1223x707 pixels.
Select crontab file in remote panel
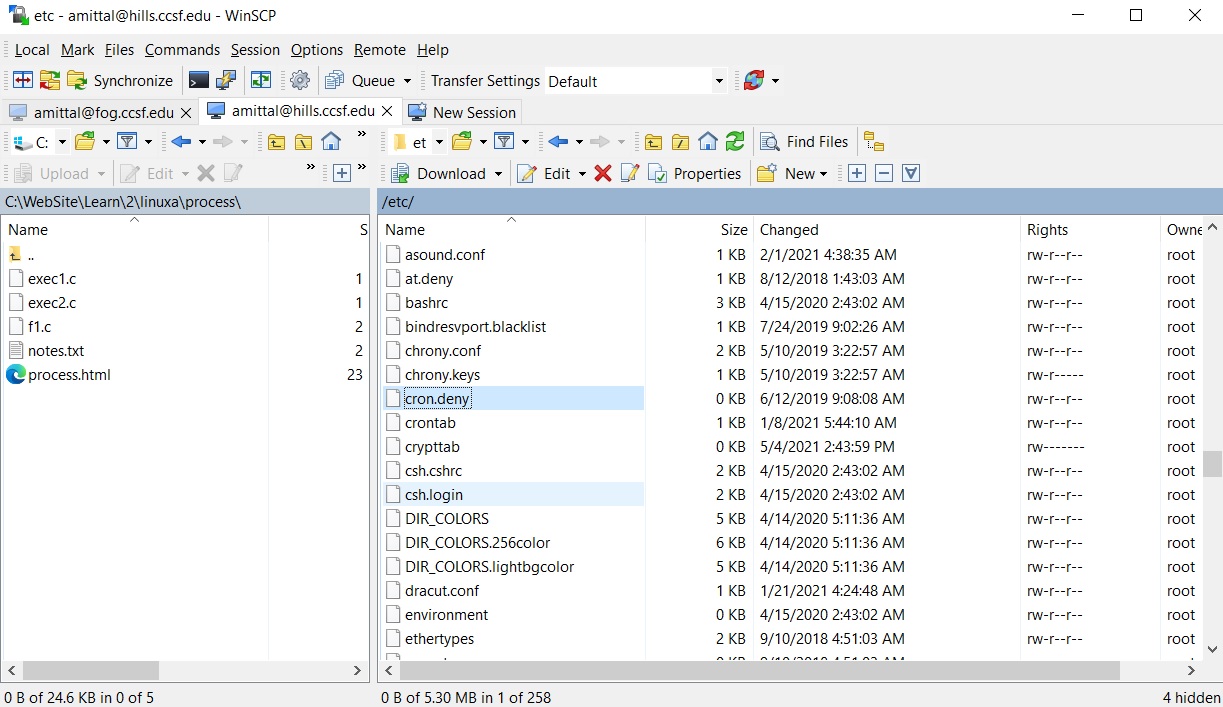[x=430, y=423]
